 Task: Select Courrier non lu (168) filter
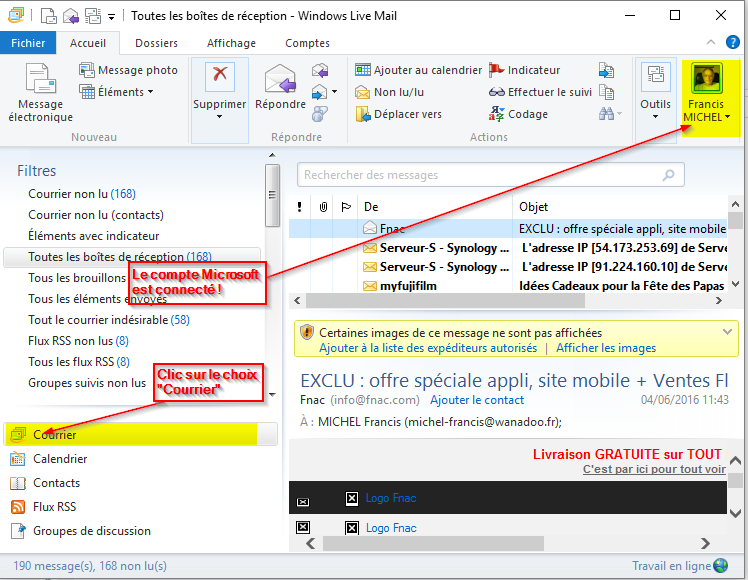click(82, 194)
